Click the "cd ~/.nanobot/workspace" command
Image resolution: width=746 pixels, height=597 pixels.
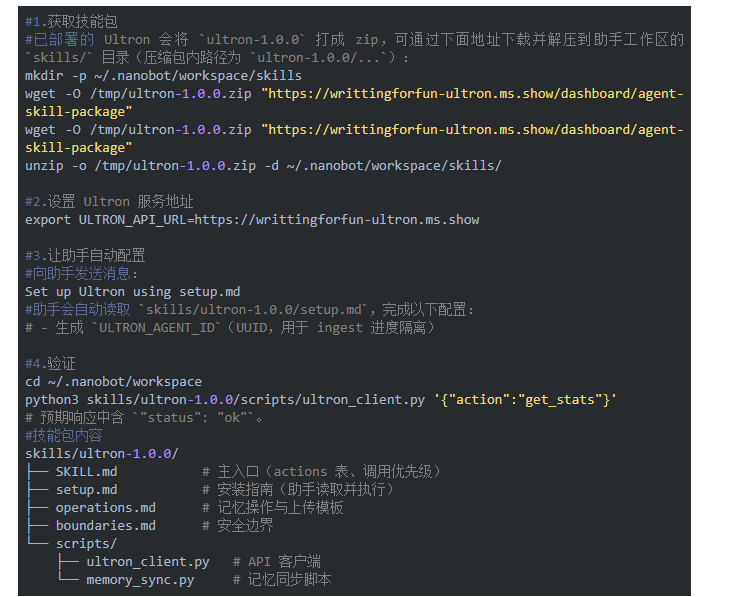coord(113,381)
